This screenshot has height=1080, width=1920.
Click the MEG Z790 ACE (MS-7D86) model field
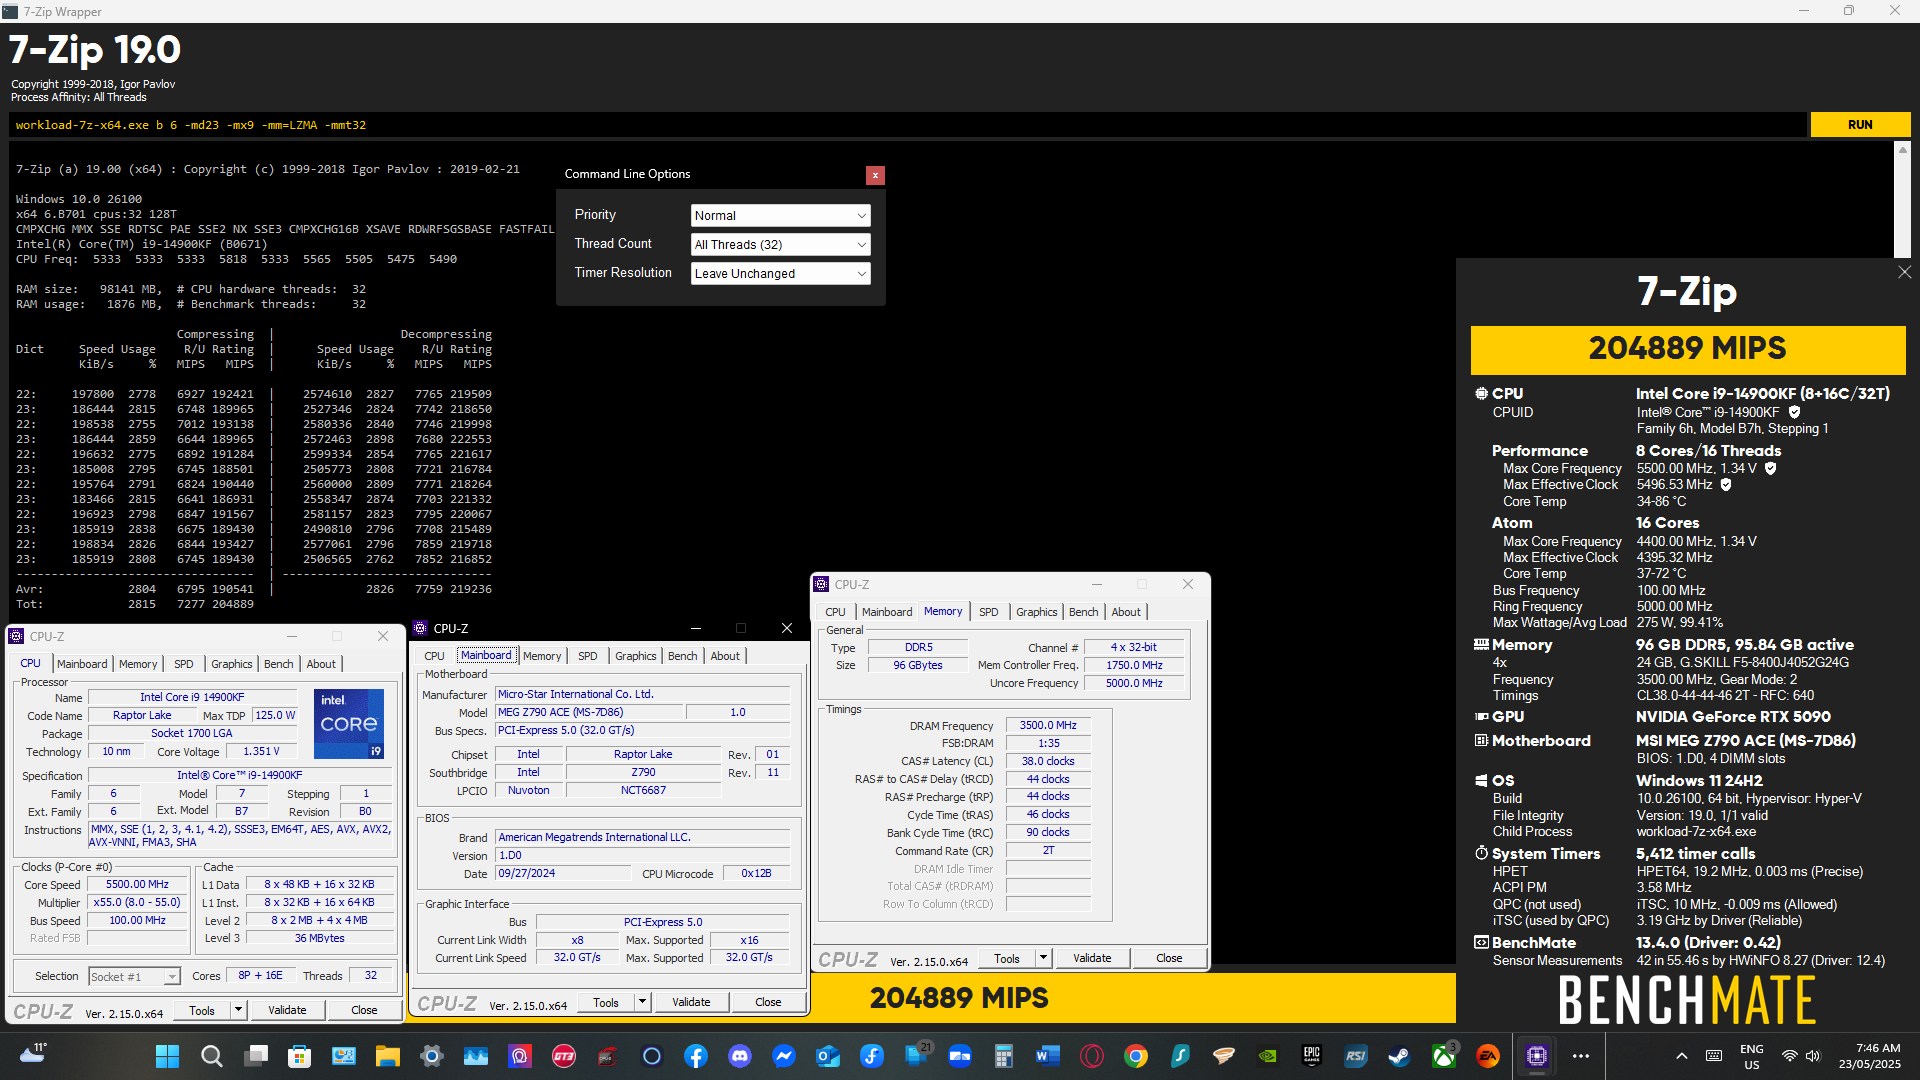[589, 713]
